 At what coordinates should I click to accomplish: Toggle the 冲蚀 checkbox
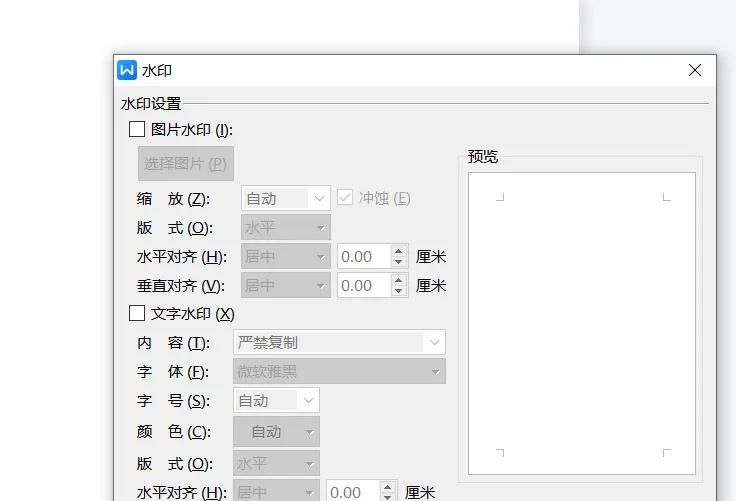346,198
